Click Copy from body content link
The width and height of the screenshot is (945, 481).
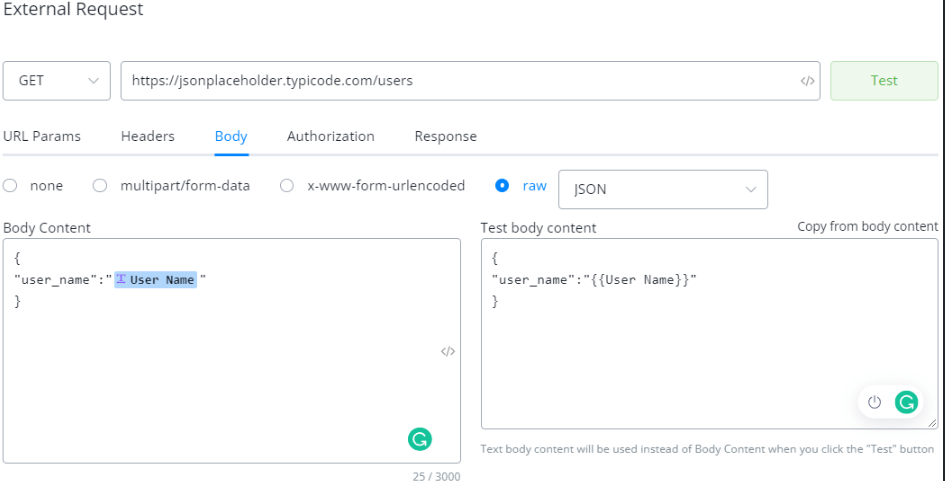pyautogui.click(x=867, y=227)
